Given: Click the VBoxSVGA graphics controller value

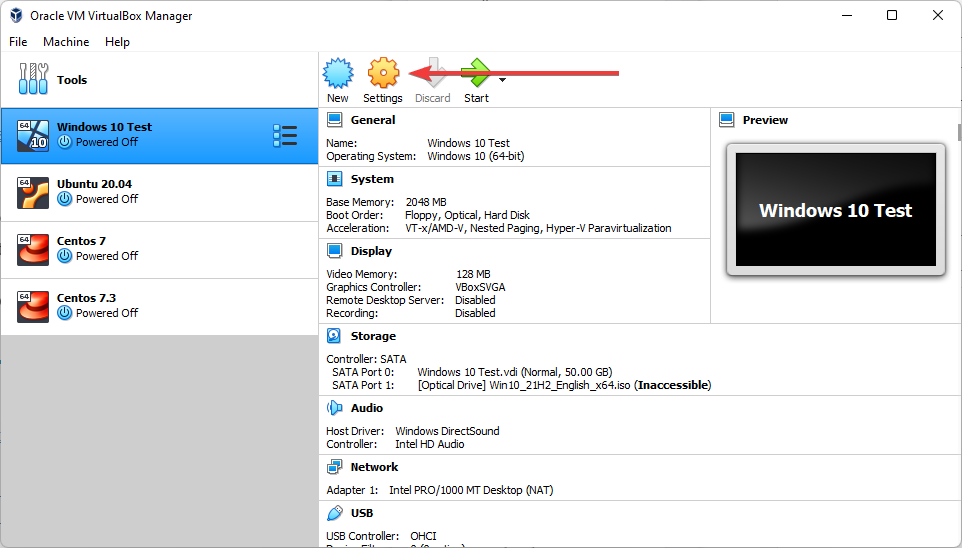Looking at the screenshot, I should (480, 287).
